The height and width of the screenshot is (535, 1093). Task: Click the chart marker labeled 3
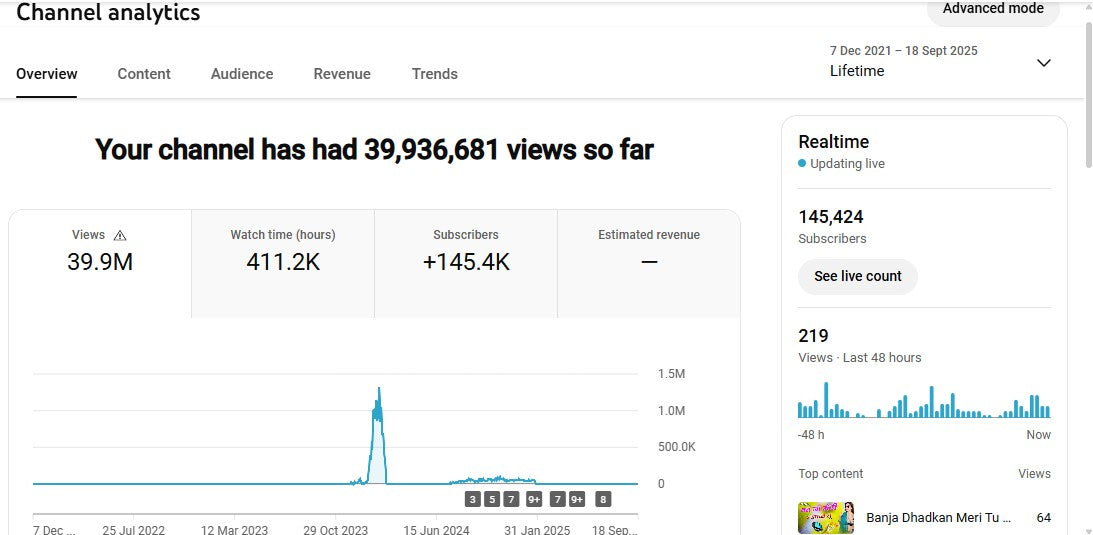tap(473, 499)
